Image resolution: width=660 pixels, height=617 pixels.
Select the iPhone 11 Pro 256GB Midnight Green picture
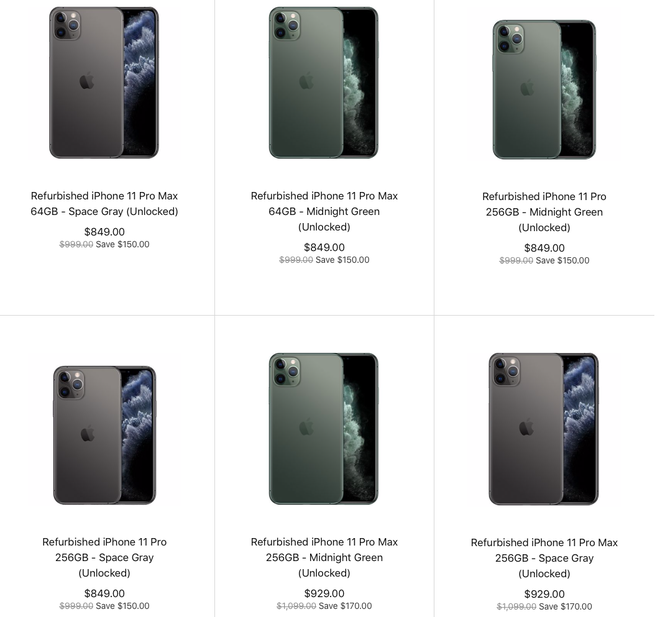tap(544, 90)
